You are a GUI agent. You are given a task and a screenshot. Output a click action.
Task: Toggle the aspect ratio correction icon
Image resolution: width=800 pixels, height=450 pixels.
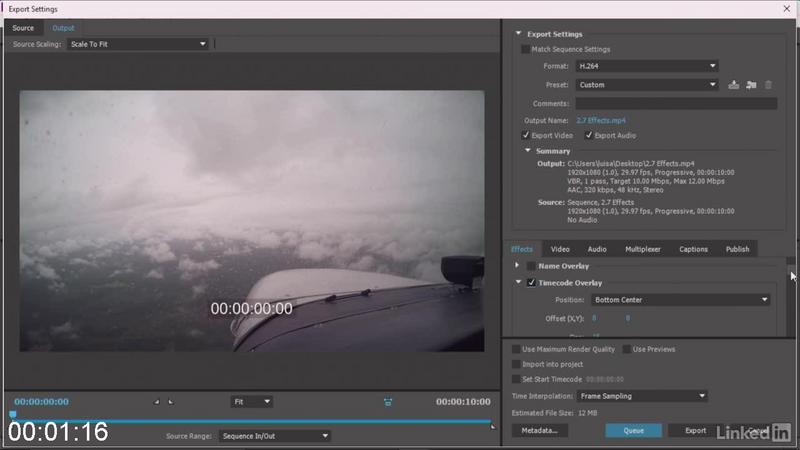point(388,402)
